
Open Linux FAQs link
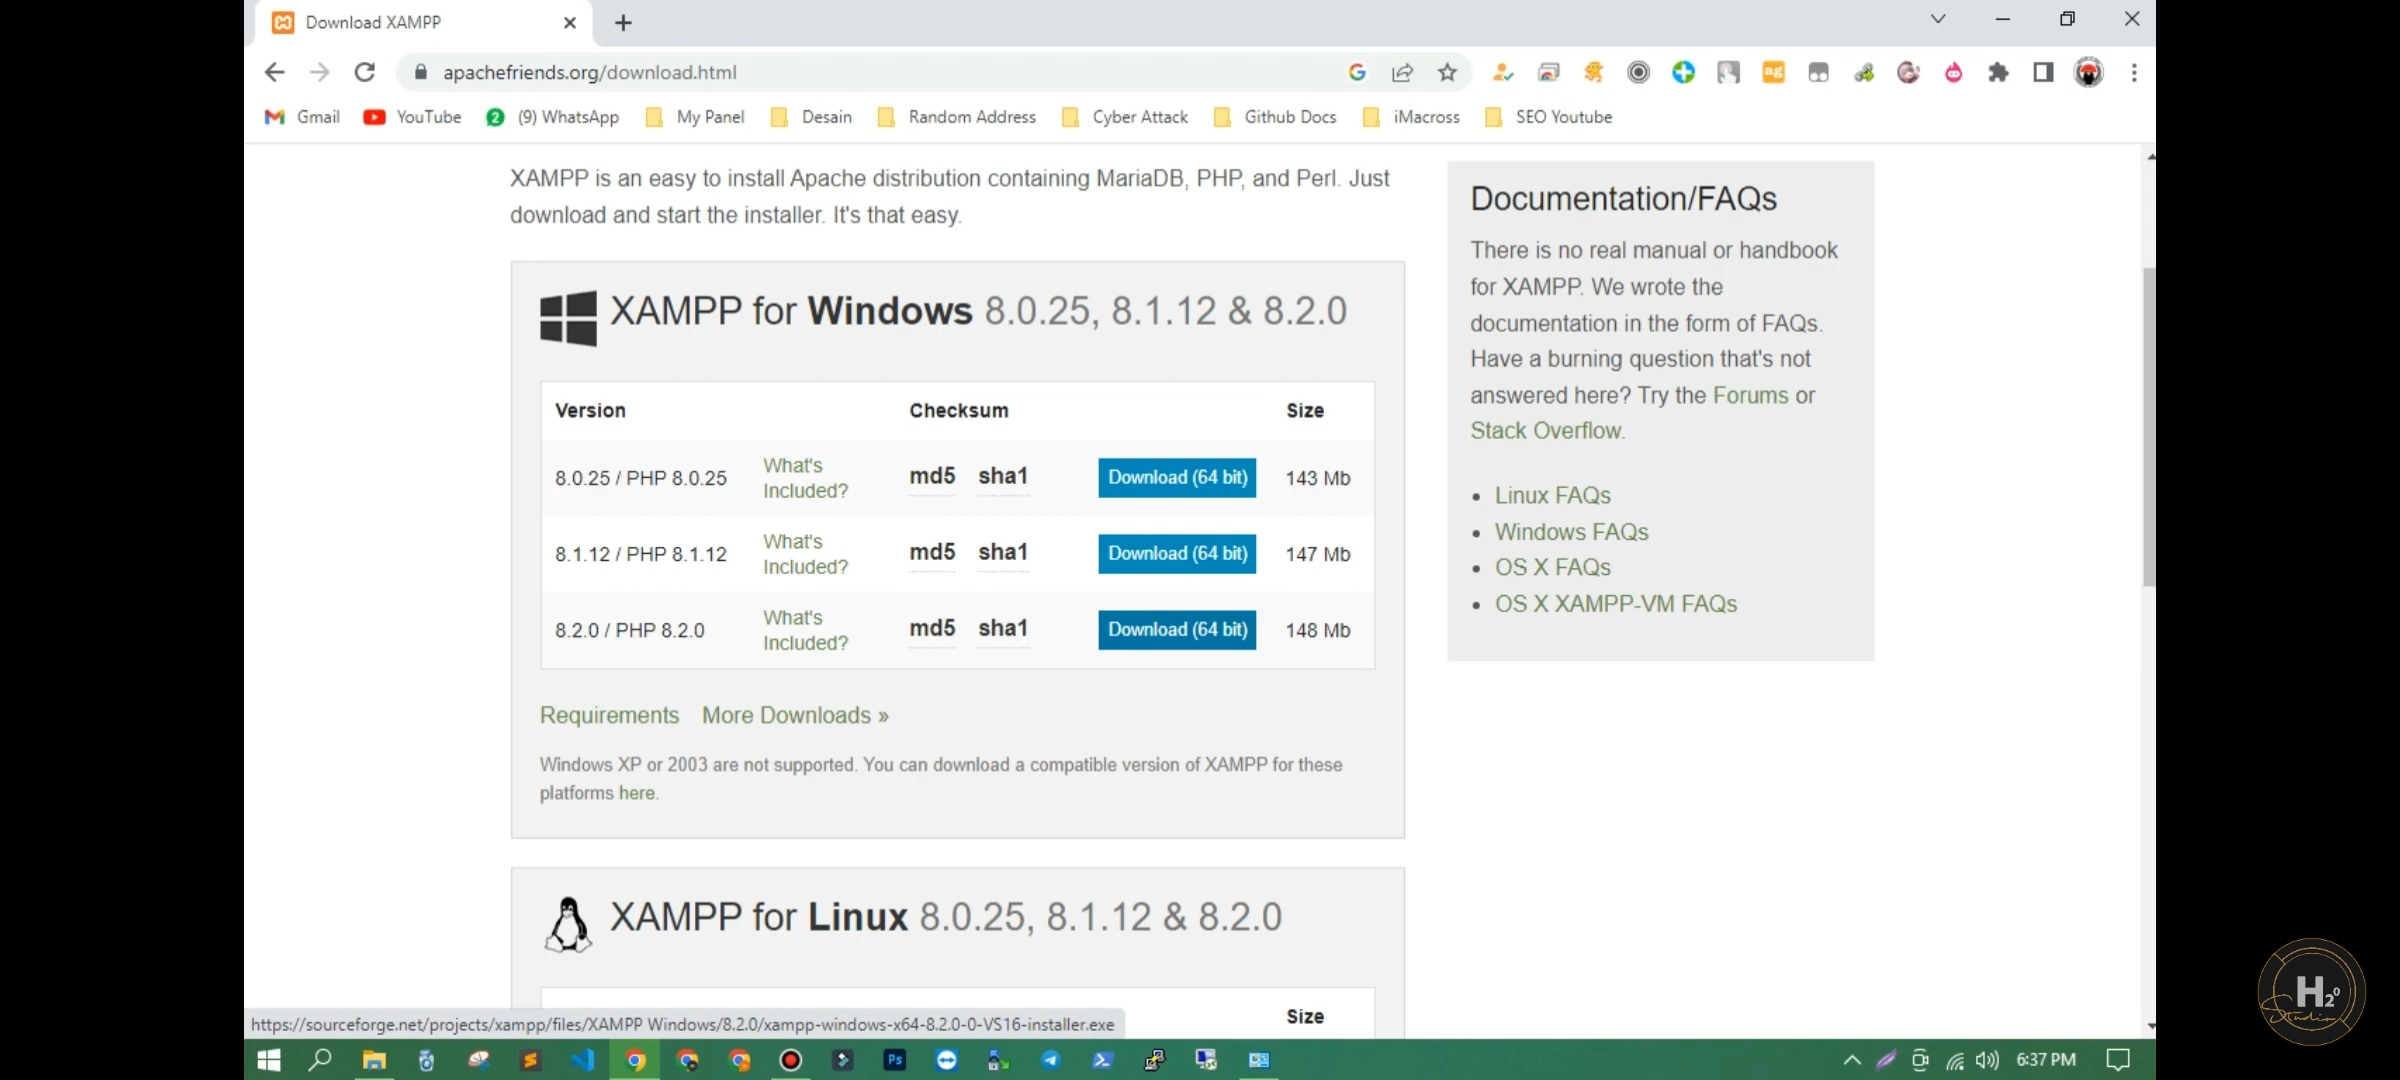coord(1552,495)
